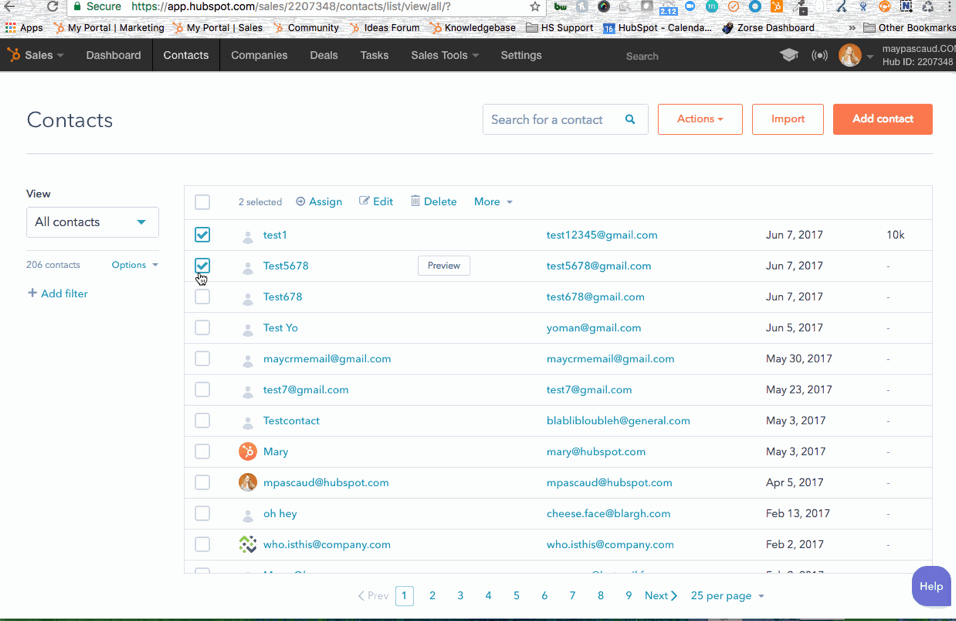Click the browser address bar URL

click(291, 7)
